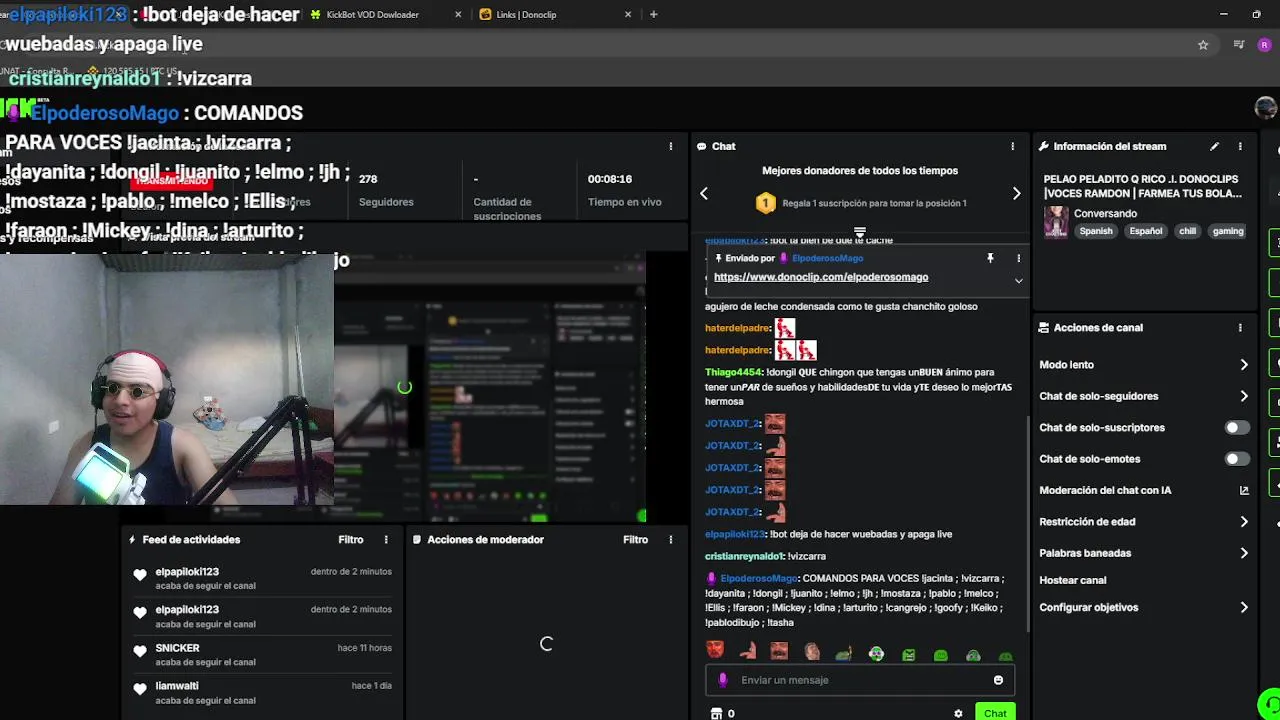Insert the first red face quick emote

point(715,652)
